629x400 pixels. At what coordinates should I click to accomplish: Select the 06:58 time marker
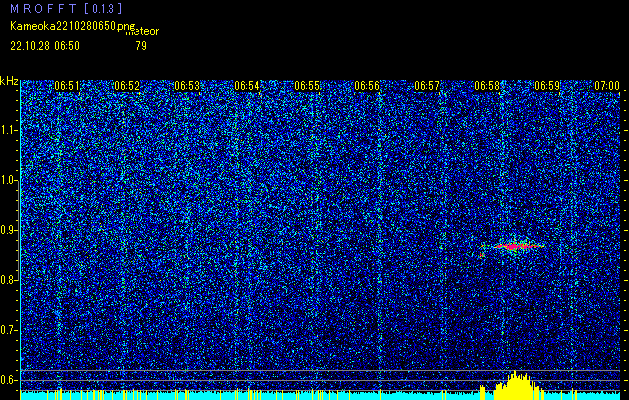click(487, 86)
